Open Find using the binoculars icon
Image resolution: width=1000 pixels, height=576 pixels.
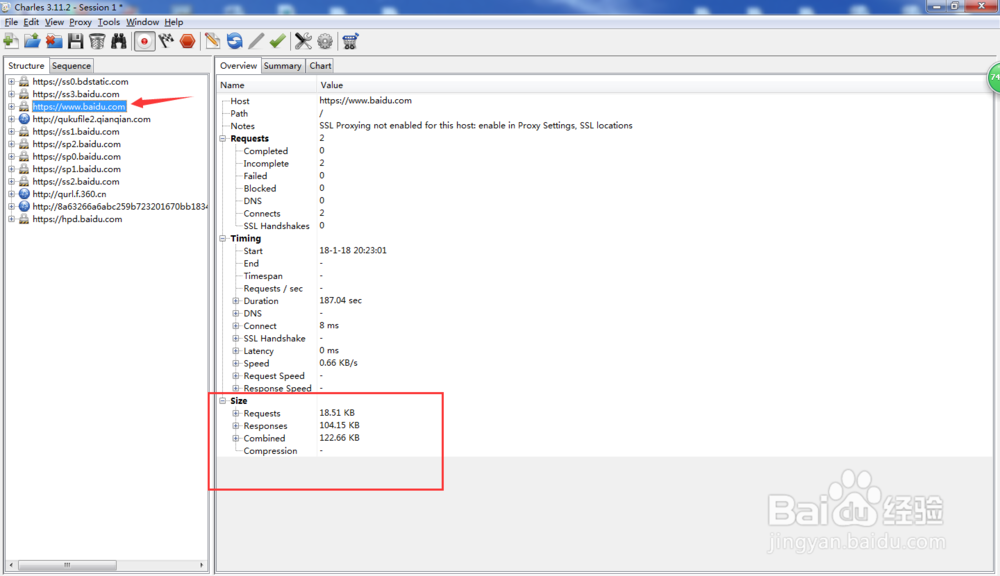(119, 41)
